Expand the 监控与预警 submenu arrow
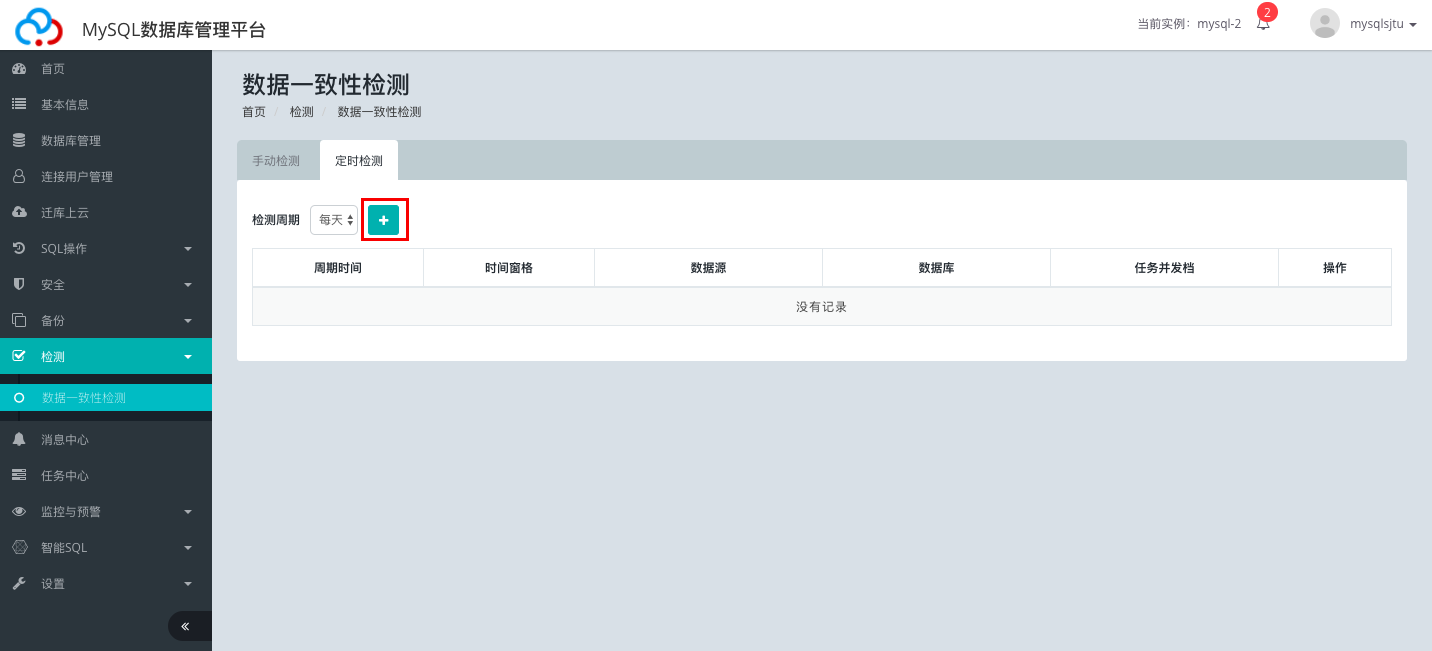The image size is (1432, 651). 188,512
